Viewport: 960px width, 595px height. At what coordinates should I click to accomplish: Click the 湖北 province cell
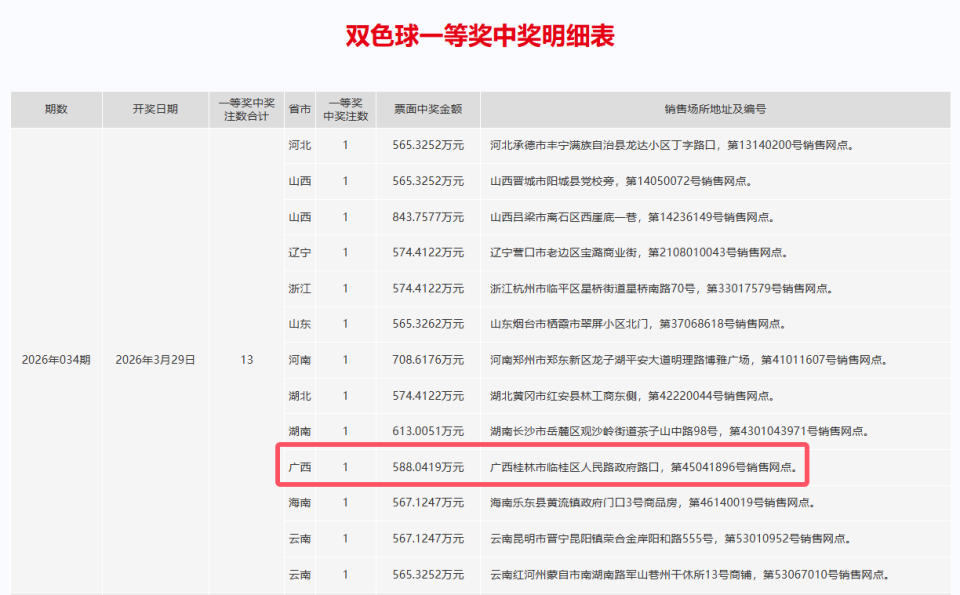coord(300,396)
